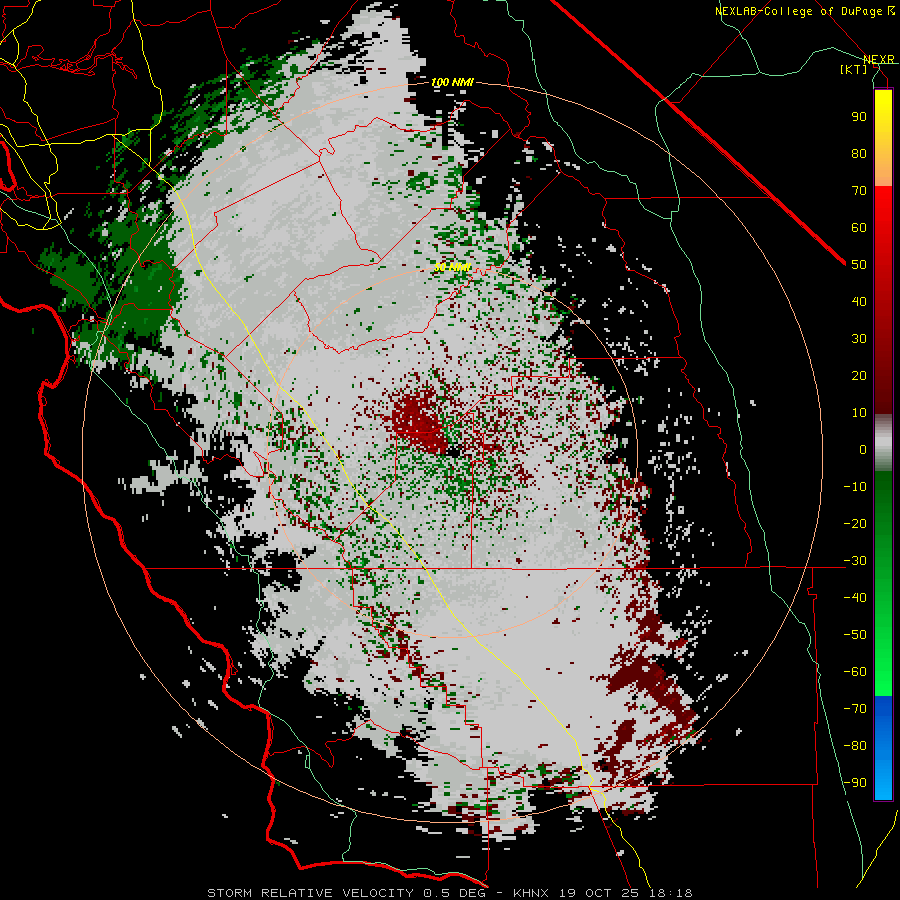Click the -20 value on velocity scale
Image resolution: width=900 pixels, height=900 pixels.
(x=855, y=524)
